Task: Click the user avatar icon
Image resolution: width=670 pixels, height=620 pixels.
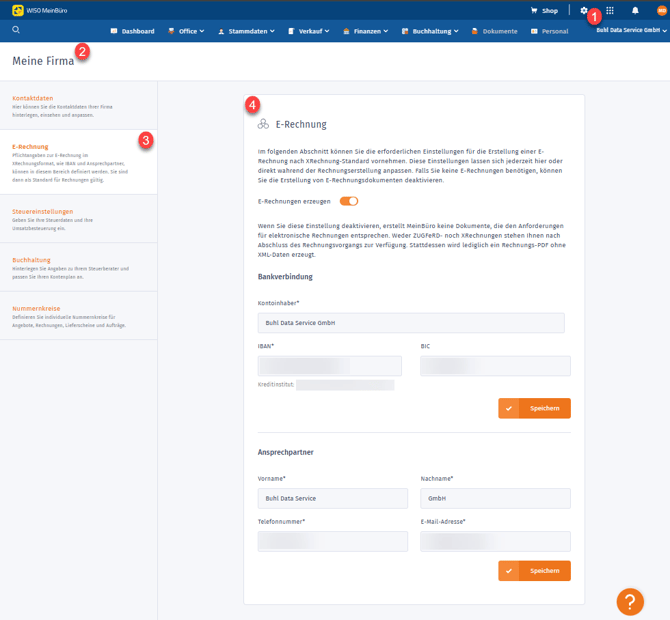Action: click(660, 10)
